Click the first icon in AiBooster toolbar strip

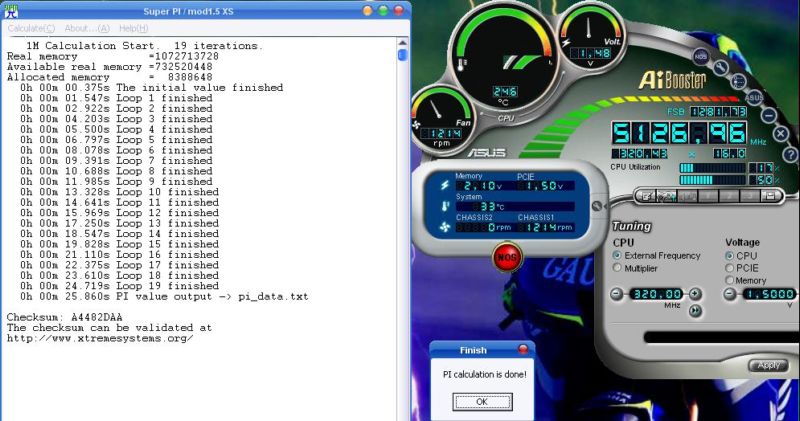[x=647, y=196]
